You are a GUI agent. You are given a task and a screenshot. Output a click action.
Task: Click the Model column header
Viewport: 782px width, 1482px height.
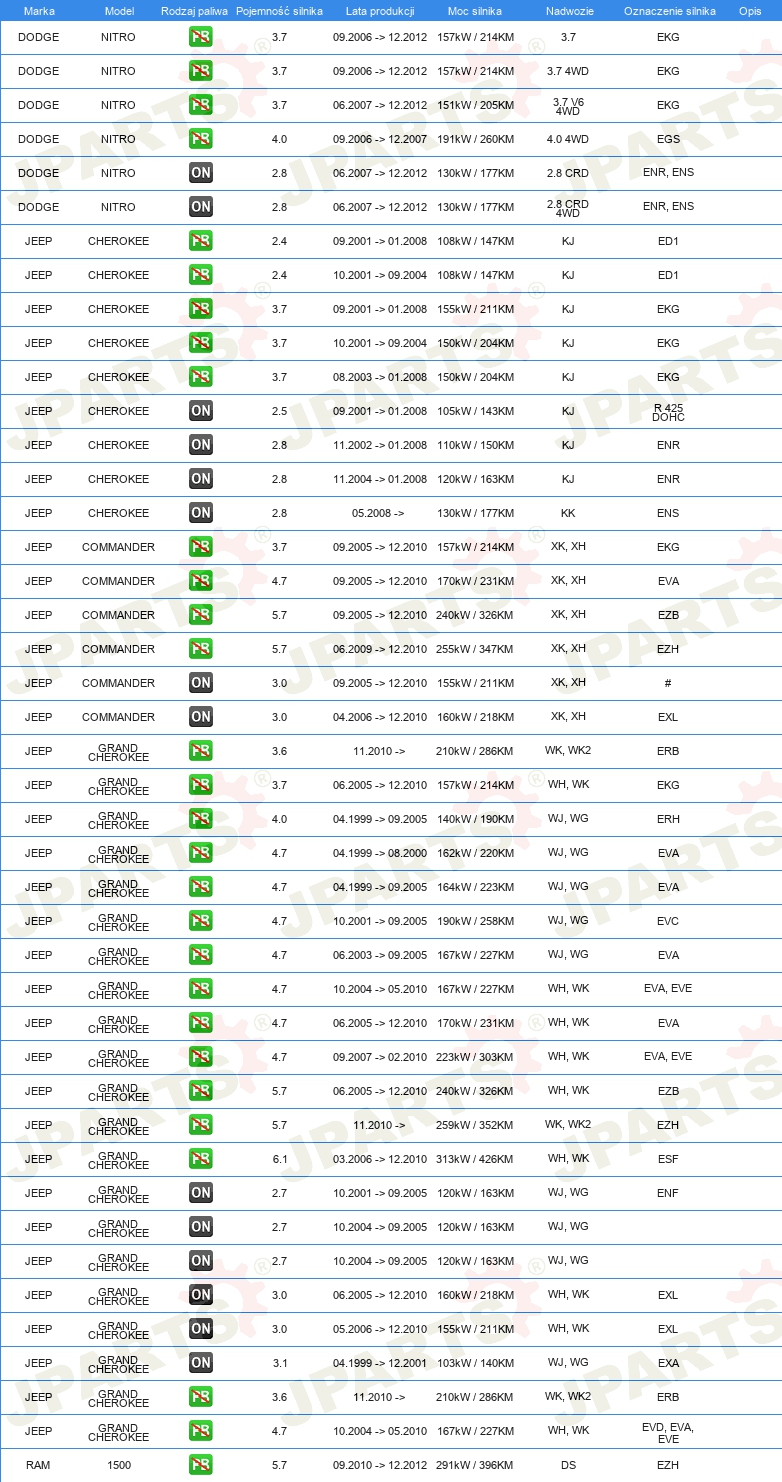(x=119, y=11)
